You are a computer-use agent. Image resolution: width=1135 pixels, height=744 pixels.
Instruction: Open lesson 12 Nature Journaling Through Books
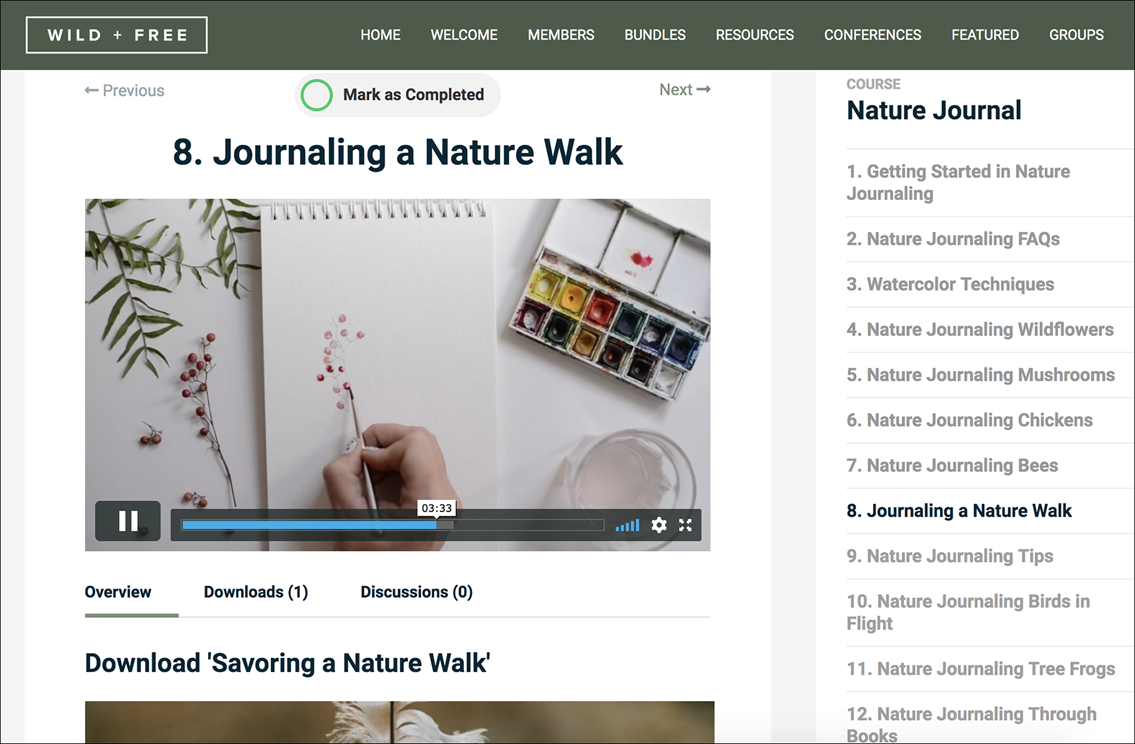pos(971,724)
